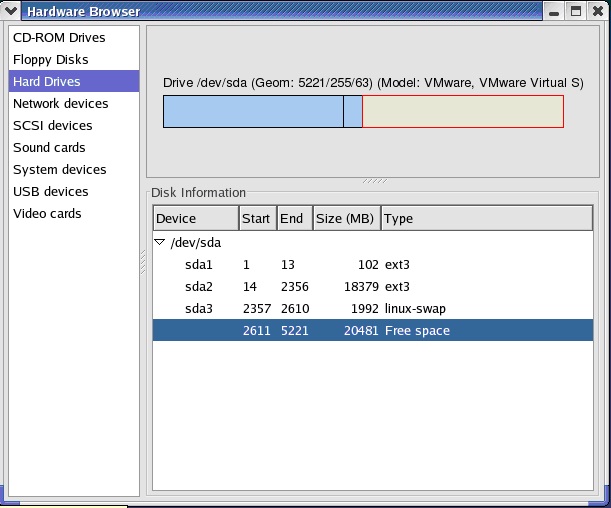Click the Size (MB) column header

tap(345, 219)
